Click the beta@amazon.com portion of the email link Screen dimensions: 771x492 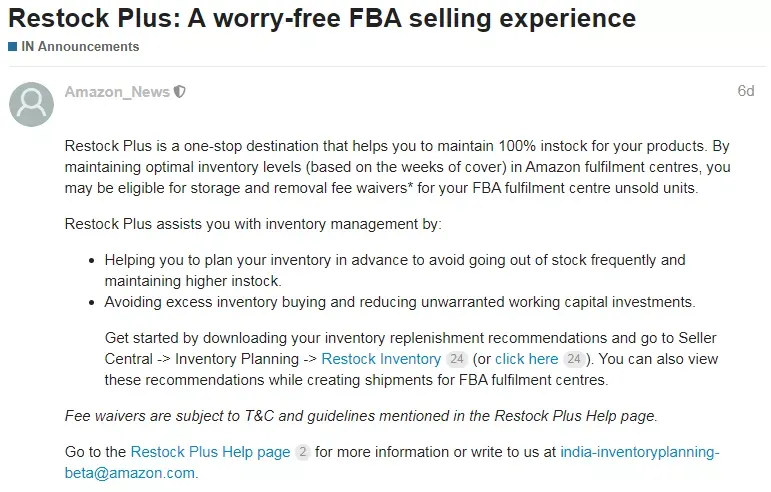[130, 473]
